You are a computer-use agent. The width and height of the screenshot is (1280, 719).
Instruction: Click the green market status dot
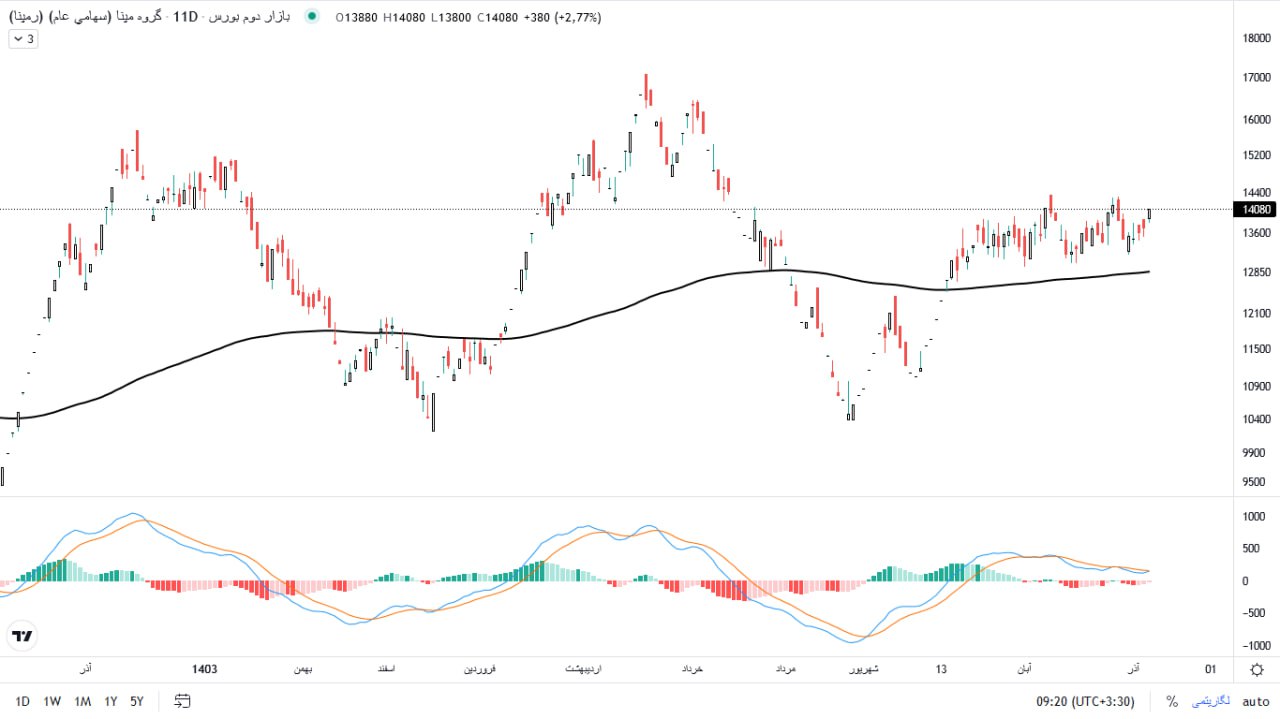click(313, 17)
